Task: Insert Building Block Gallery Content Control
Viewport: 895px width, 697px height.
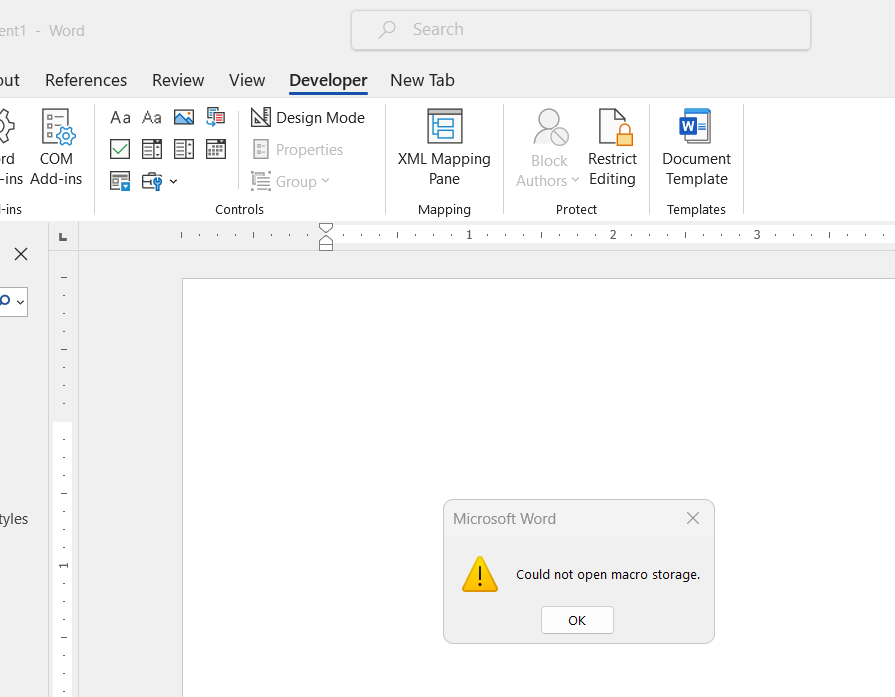Action: tap(216, 118)
